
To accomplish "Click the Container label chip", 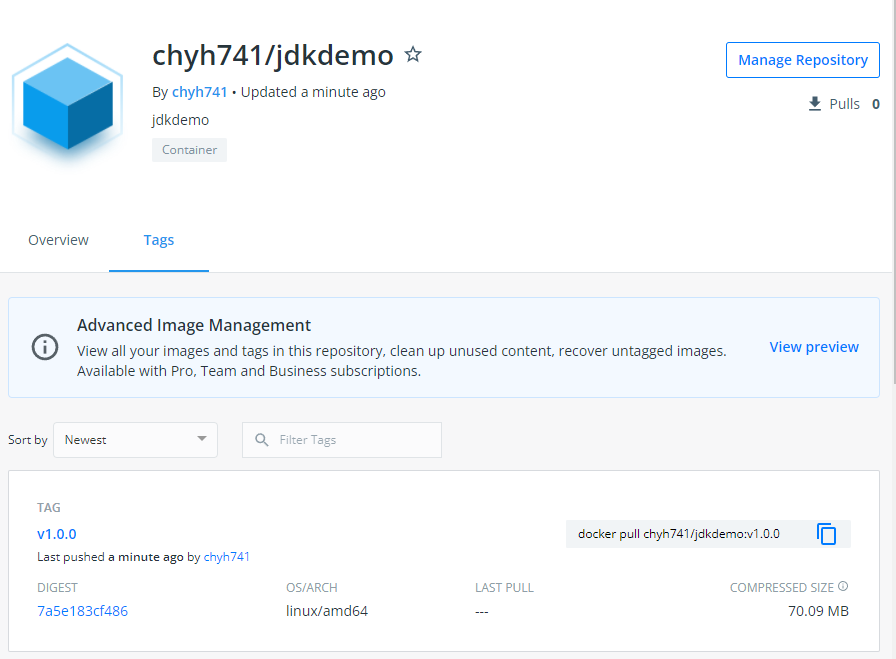I will pyautogui.click(x=189, y=150).
